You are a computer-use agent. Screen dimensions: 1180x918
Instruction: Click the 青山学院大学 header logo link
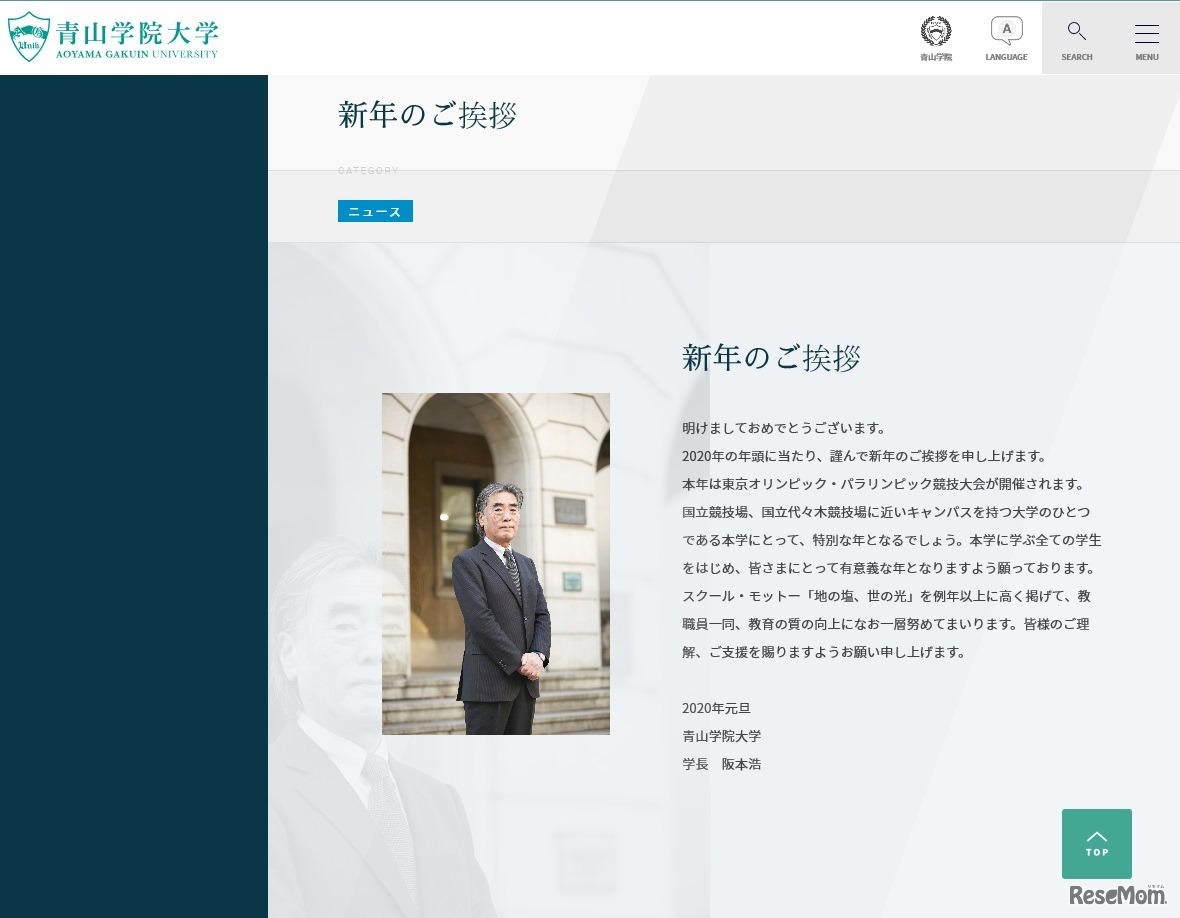tap(113, 36)
